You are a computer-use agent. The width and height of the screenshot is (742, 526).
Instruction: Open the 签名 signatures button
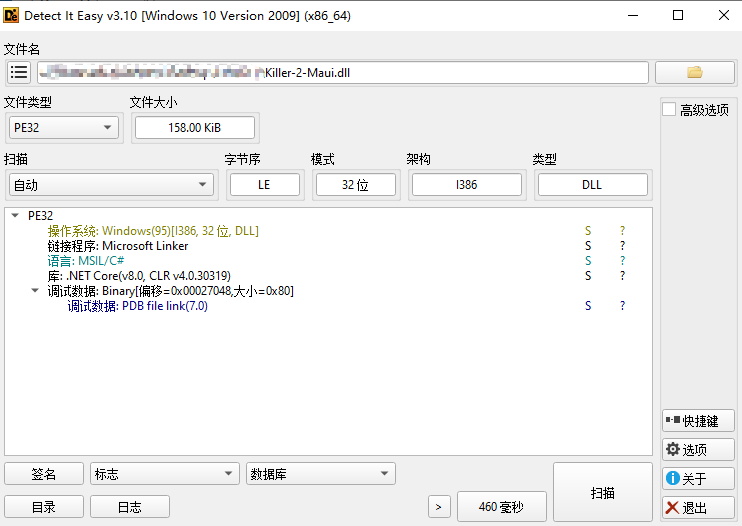coord(44,473)
